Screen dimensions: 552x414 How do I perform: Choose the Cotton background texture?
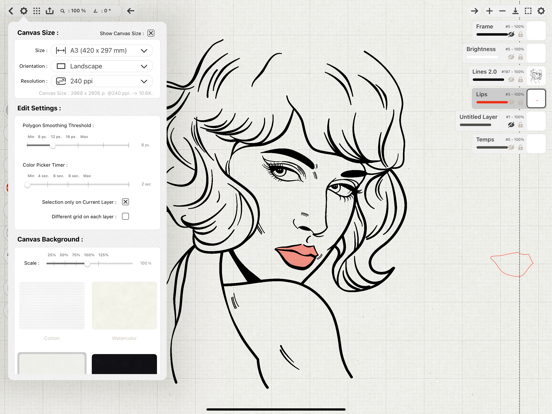[x=52, y=306]
